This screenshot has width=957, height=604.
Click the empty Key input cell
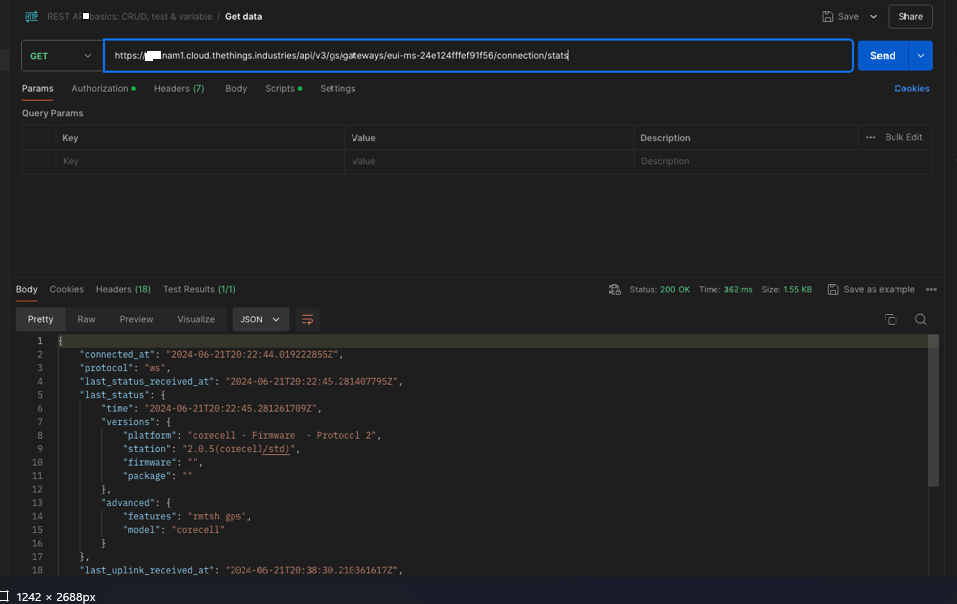pyautogui.click(x=200, y=161)
